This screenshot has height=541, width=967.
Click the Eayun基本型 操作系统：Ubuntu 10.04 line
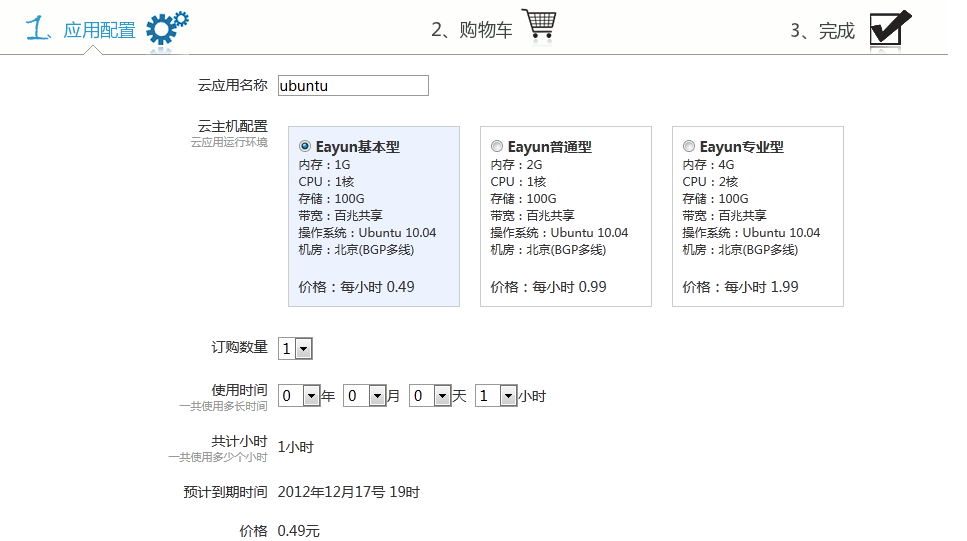coord(367,233)
